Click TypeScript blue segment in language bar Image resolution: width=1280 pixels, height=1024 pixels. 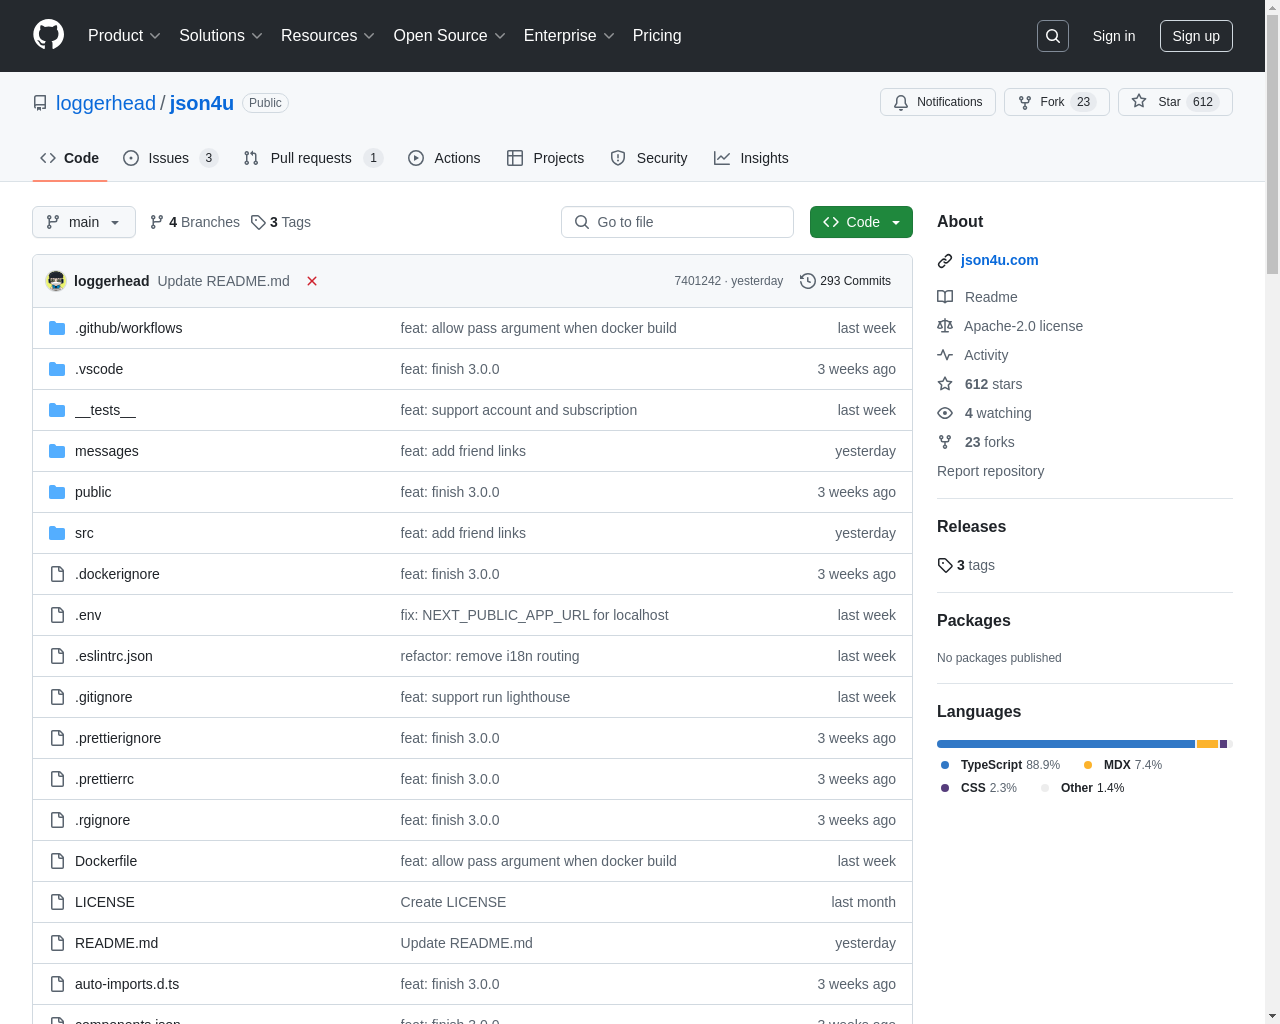1066,744
